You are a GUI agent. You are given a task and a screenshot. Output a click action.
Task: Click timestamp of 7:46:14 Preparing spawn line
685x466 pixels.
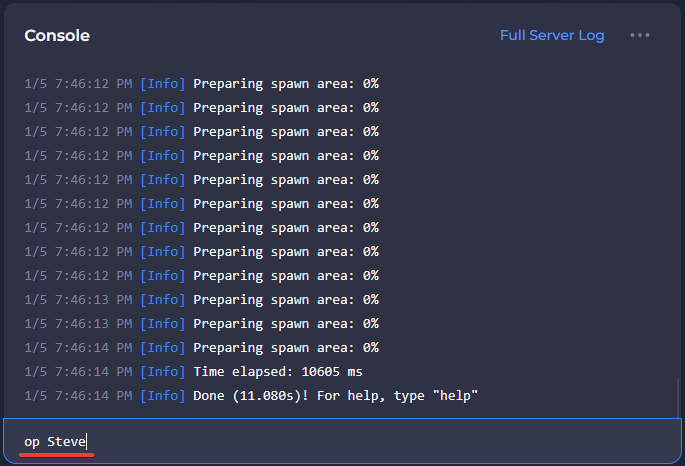coord(78,348)
